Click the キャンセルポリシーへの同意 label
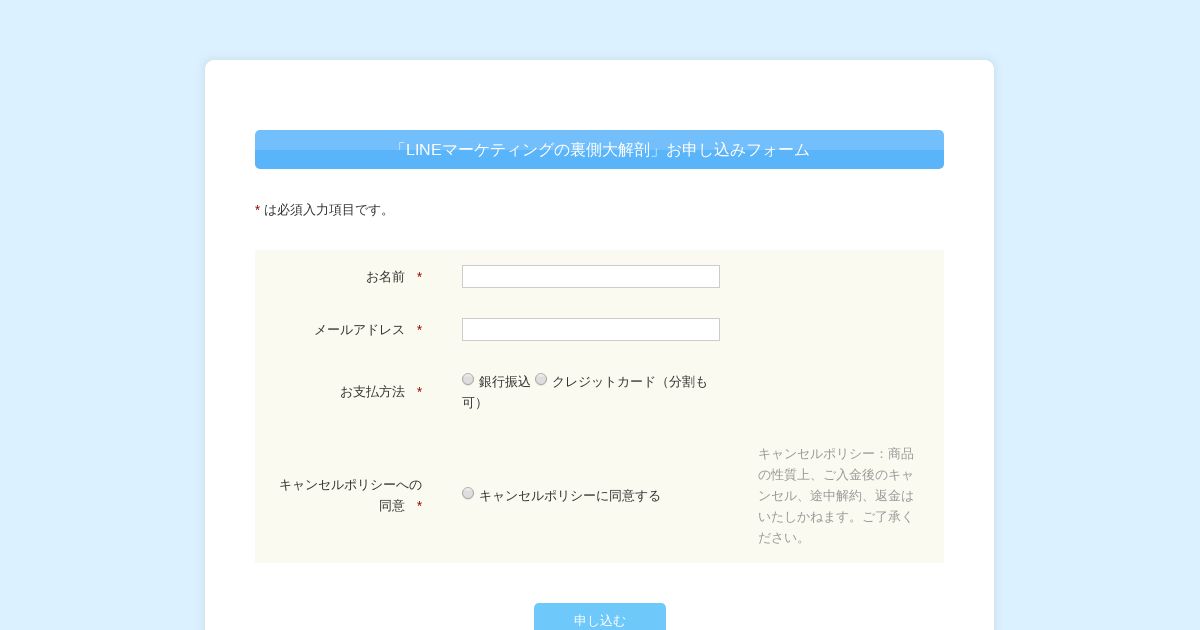This screenshot has width=1200, height=630. click(350, 495)
